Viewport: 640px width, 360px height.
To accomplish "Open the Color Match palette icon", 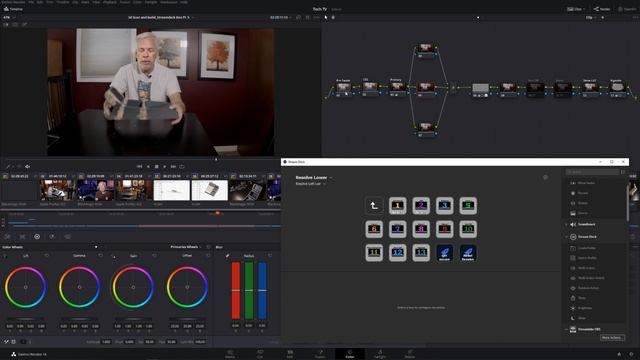I will coord(22,237).
